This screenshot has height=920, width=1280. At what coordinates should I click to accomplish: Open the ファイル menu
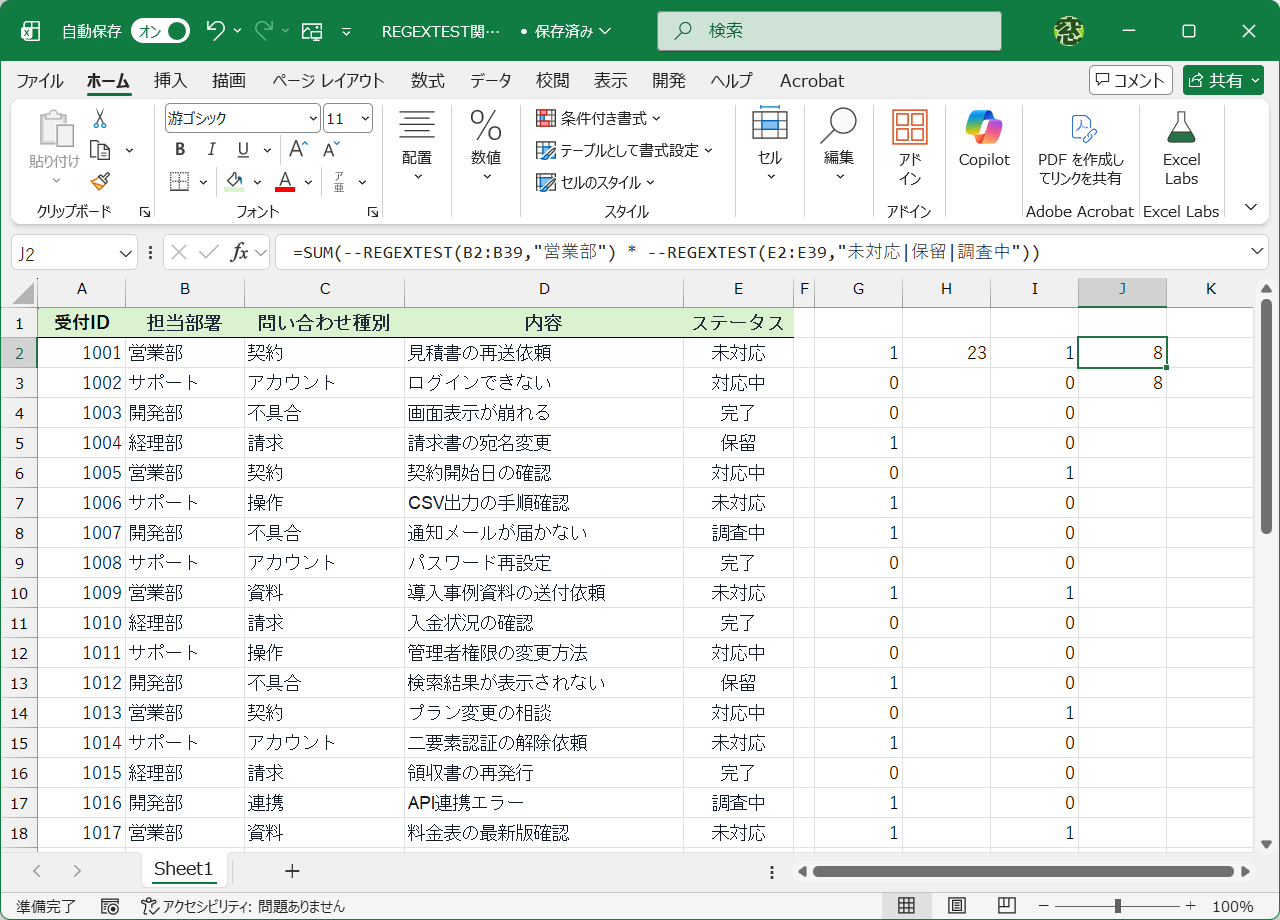coord(39,81)
